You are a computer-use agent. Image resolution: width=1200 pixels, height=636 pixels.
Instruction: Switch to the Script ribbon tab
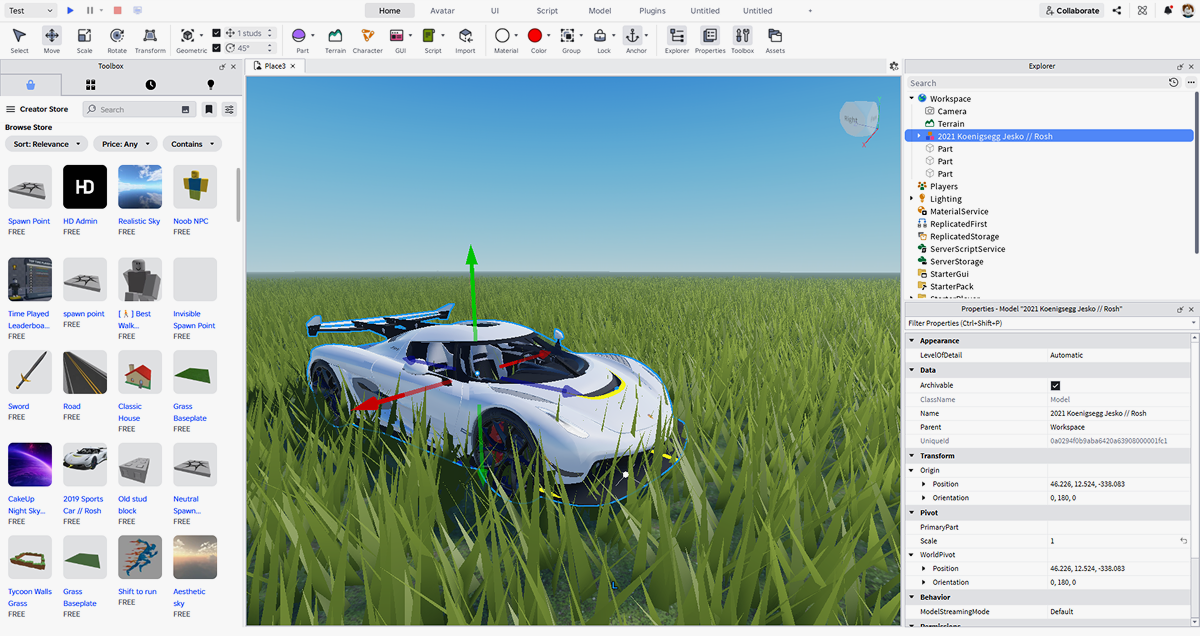point(547,10)
